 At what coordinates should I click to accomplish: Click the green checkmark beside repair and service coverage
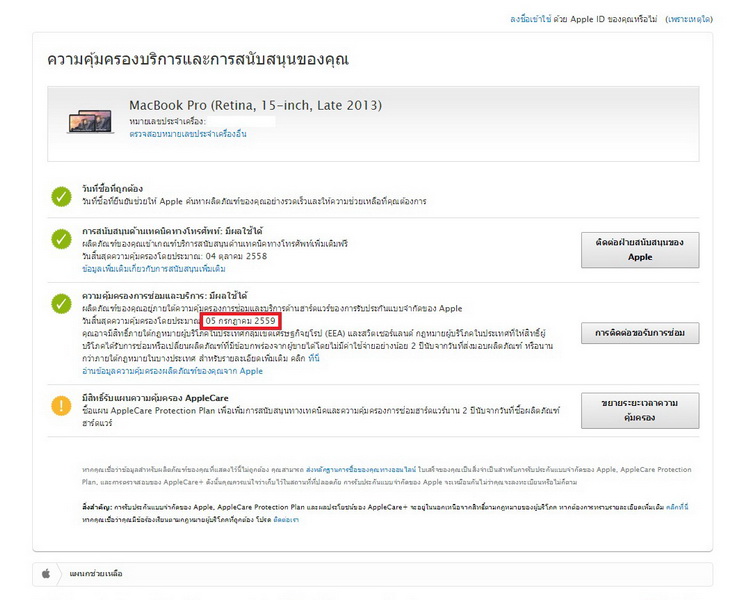tap(61, 304)
